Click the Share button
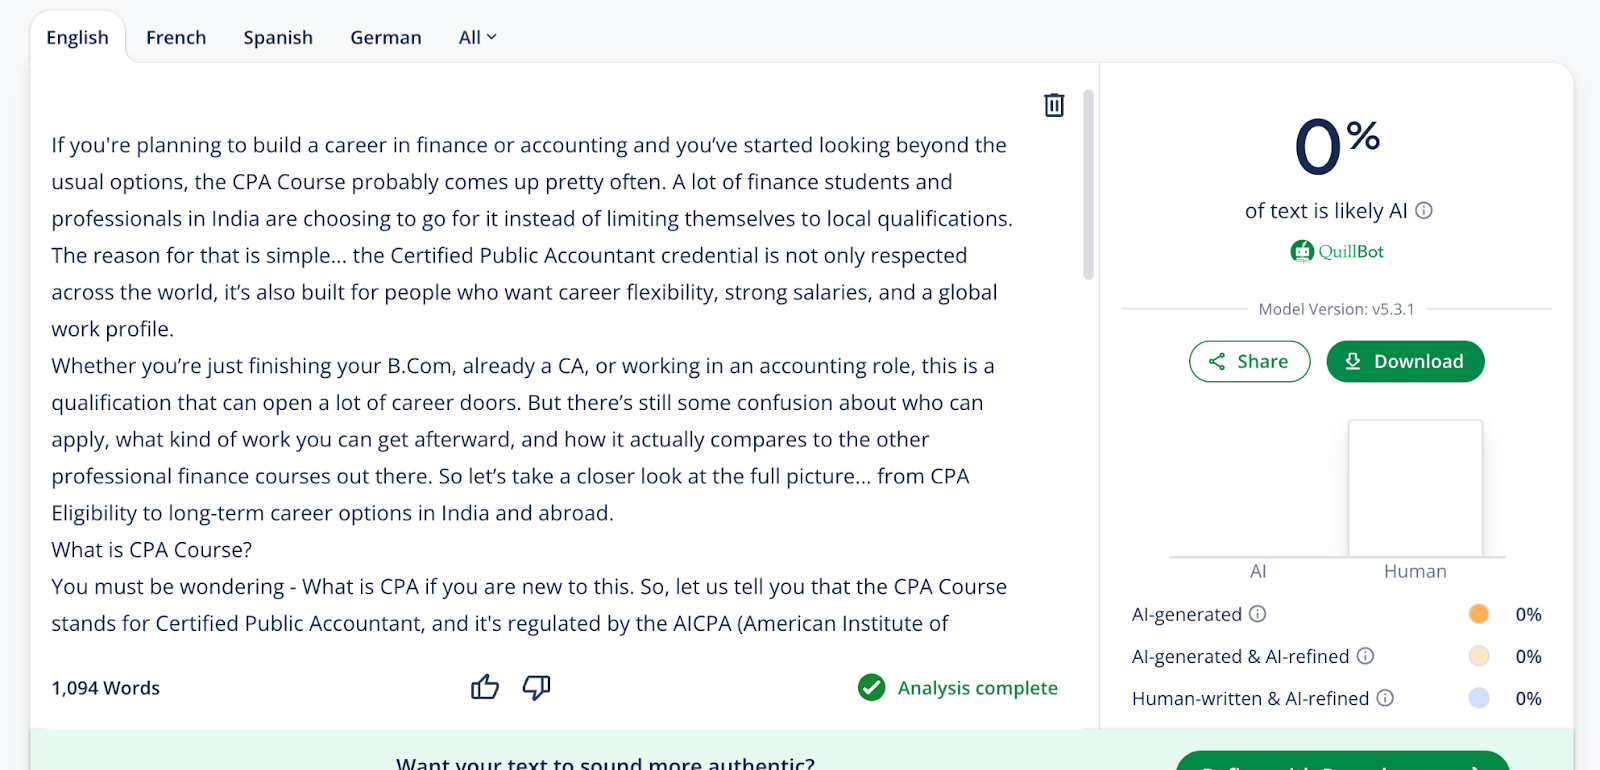The image size is (1600, 770). pyautogui.click(x=1249, y=361)
